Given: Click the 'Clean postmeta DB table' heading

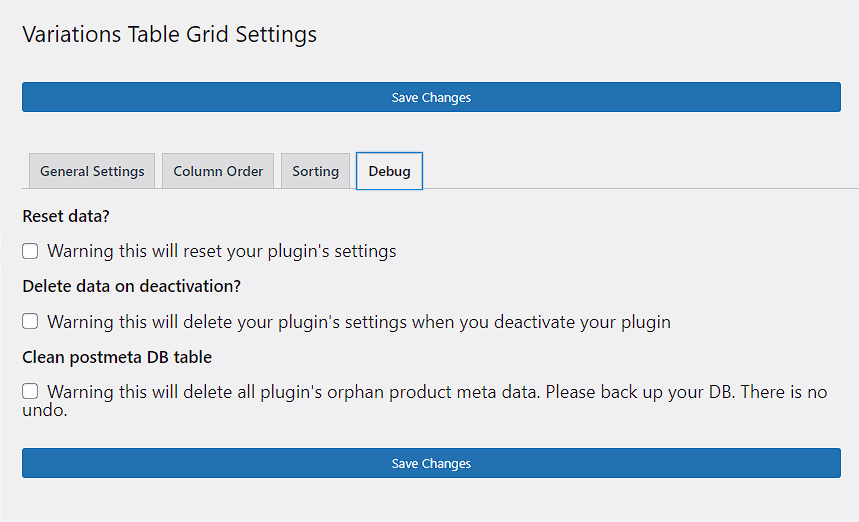Looking at the screenshot, I should [x=117, y=357].
